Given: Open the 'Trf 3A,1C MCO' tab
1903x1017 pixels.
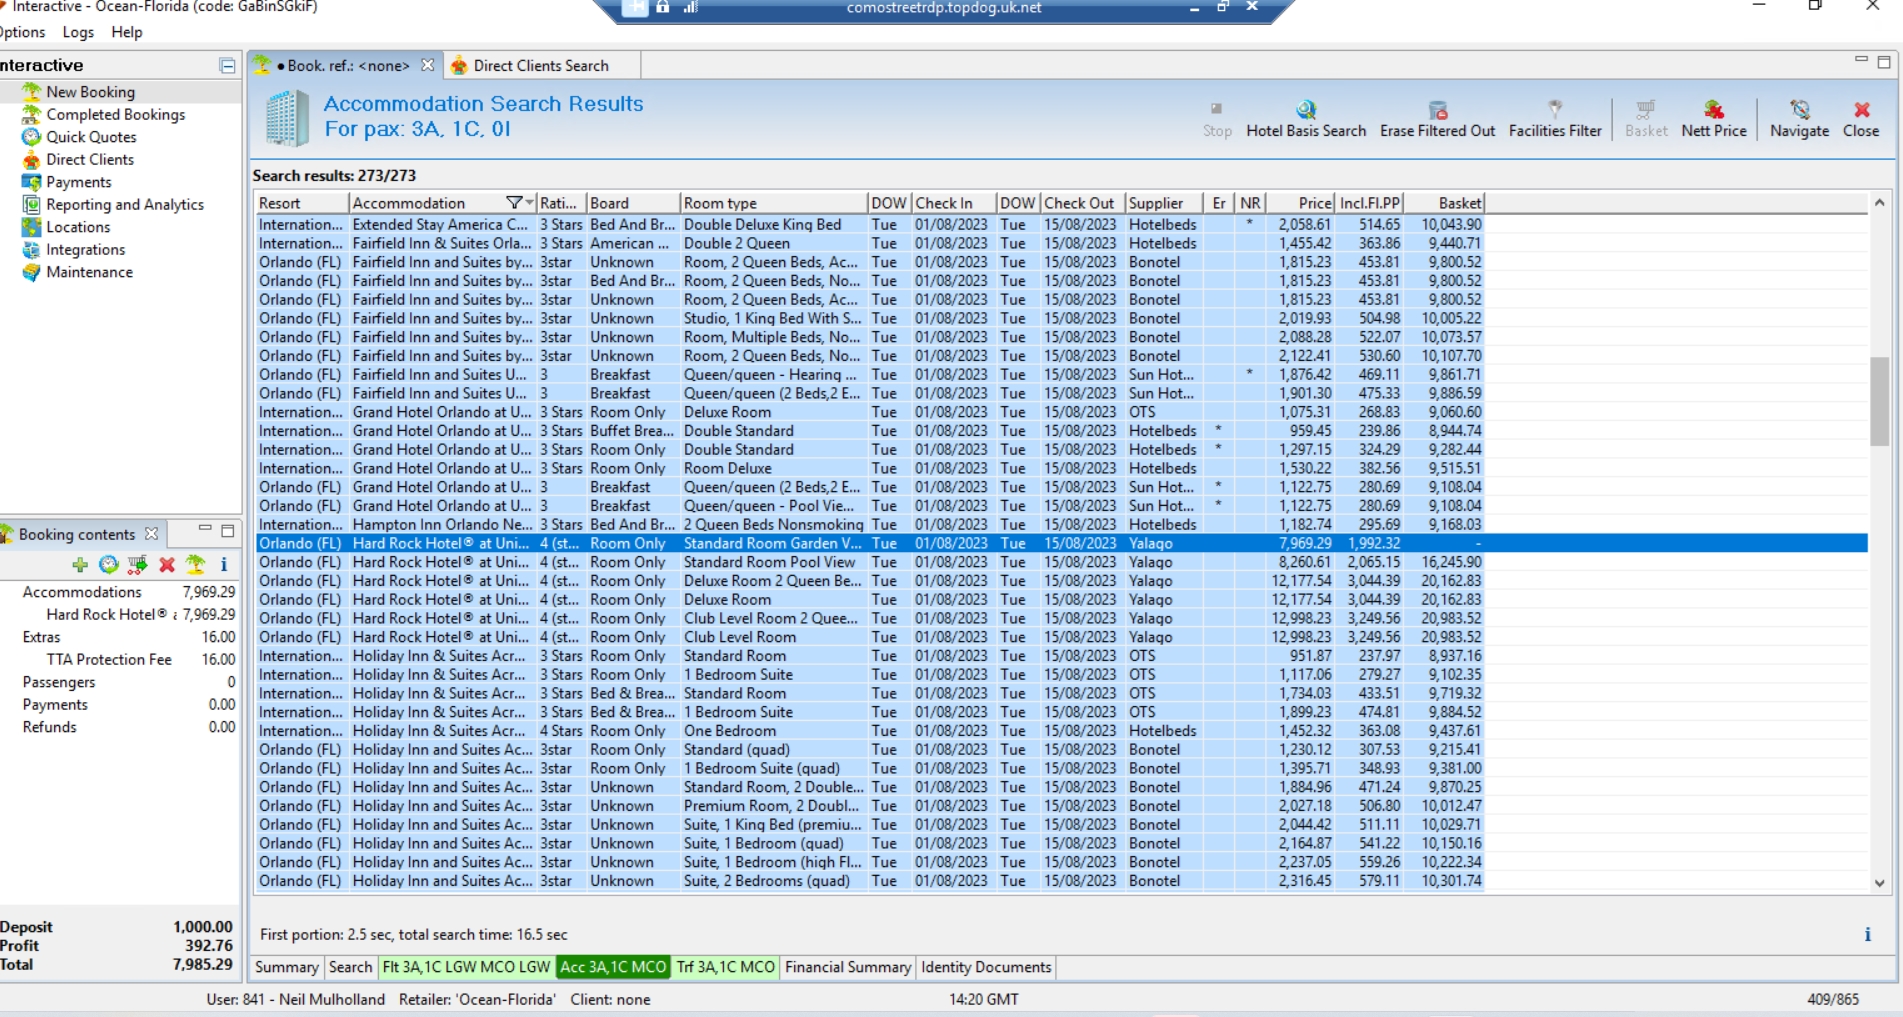Looking at the screenshot, I should 725,967.
